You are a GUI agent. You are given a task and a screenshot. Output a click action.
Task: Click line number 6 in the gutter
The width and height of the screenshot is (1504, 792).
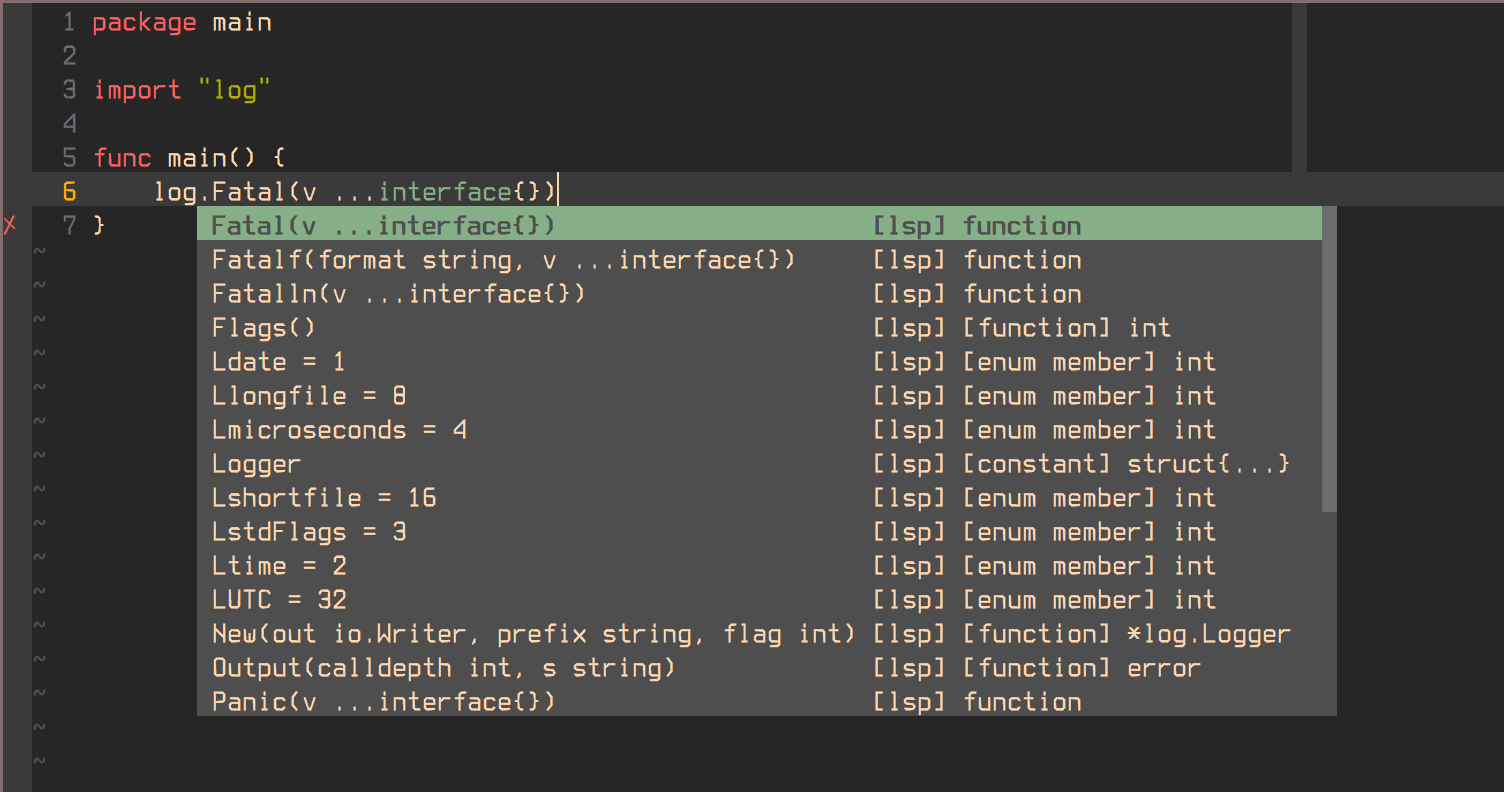68,191
